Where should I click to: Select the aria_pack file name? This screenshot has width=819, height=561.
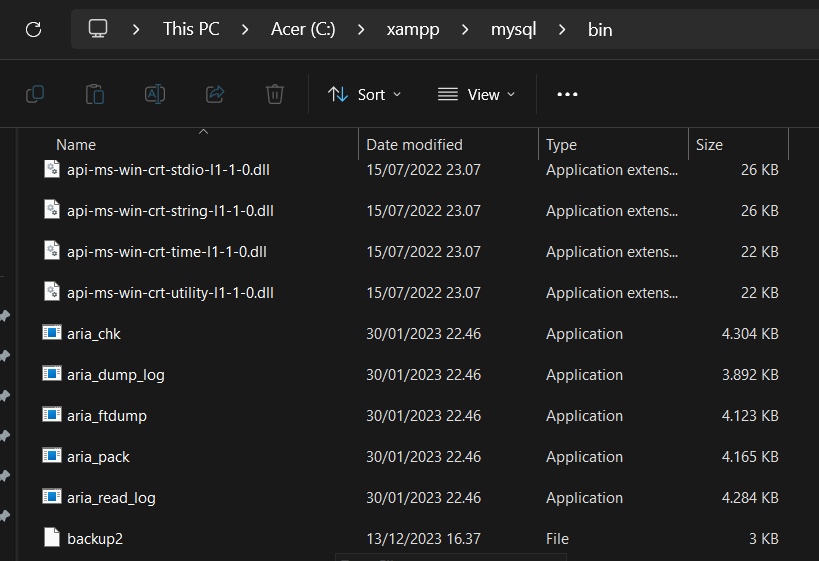(98, 457)
